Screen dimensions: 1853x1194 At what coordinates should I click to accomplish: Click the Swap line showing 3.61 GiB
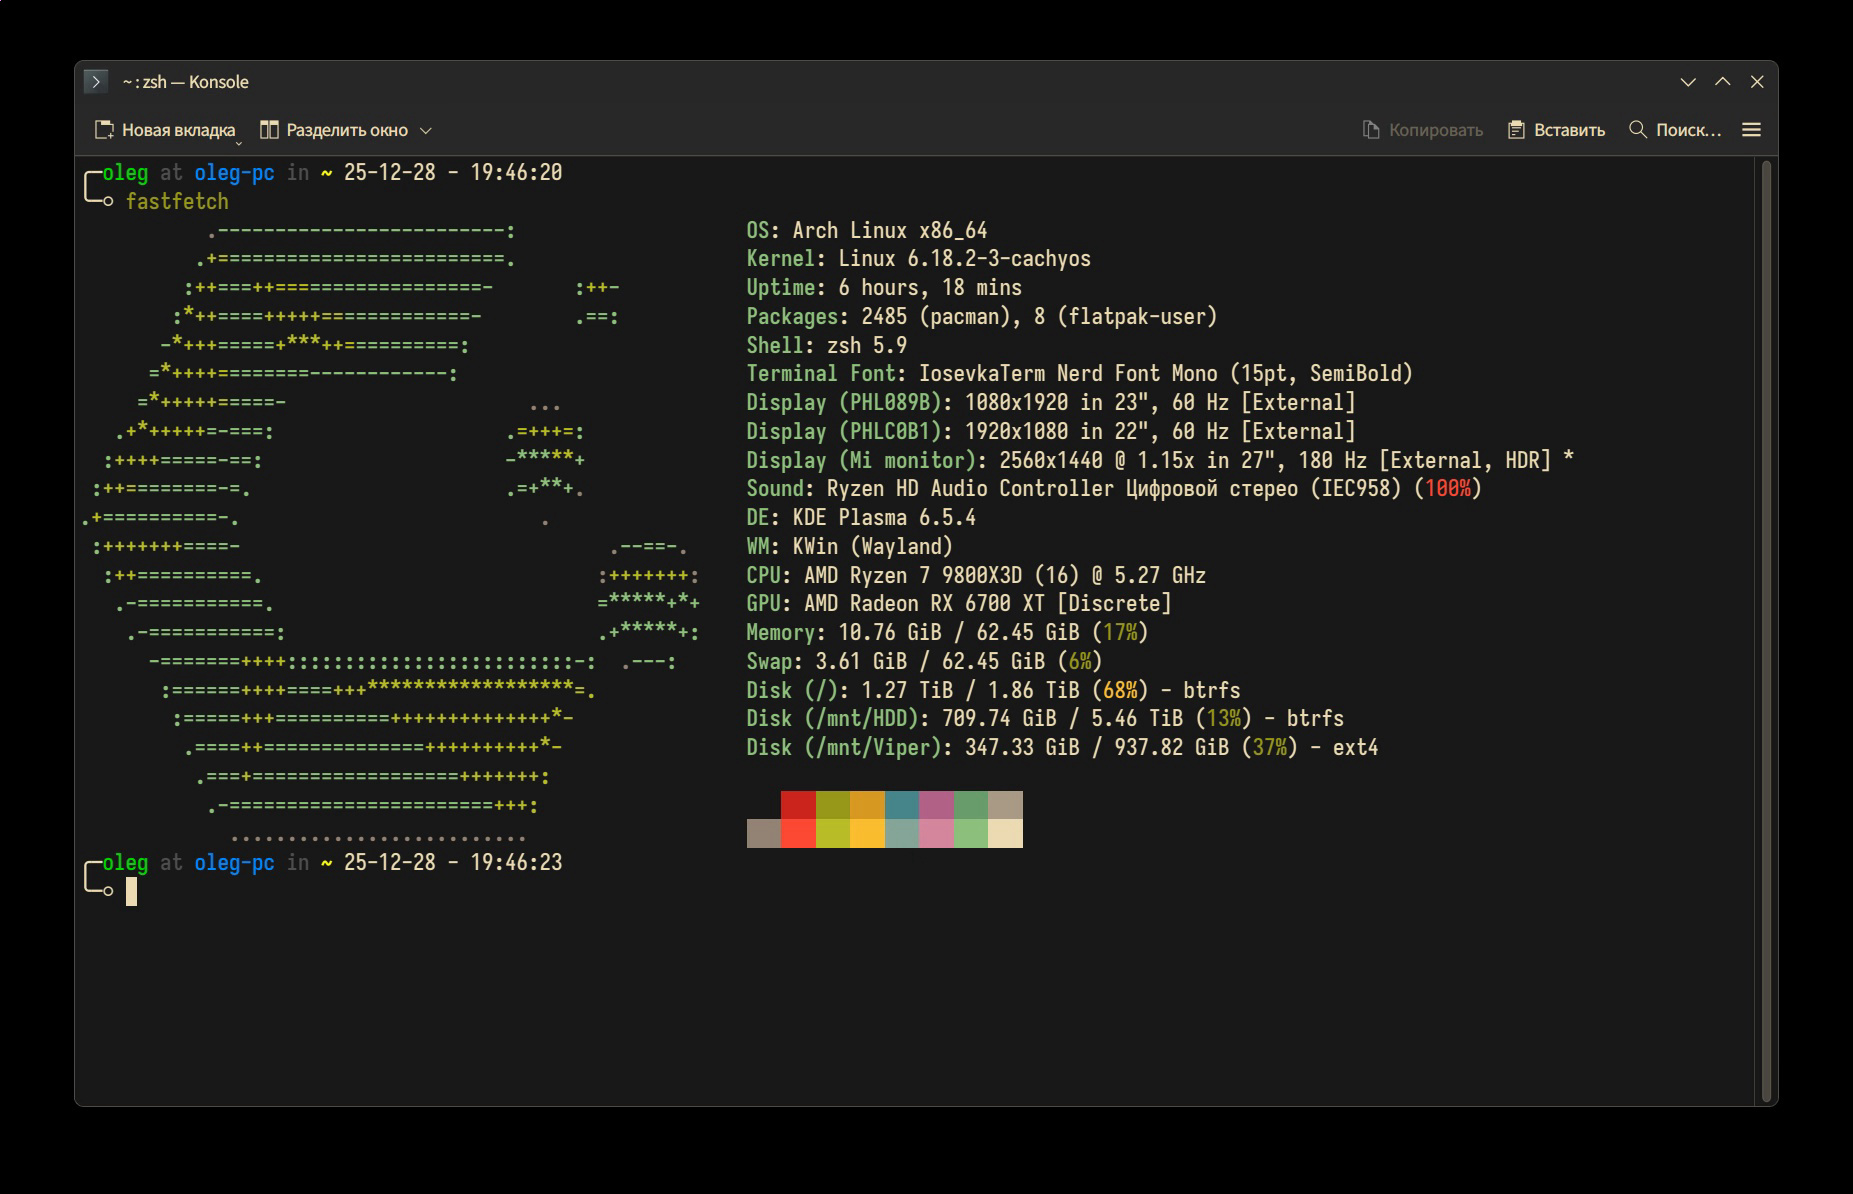tap(924, 661)
